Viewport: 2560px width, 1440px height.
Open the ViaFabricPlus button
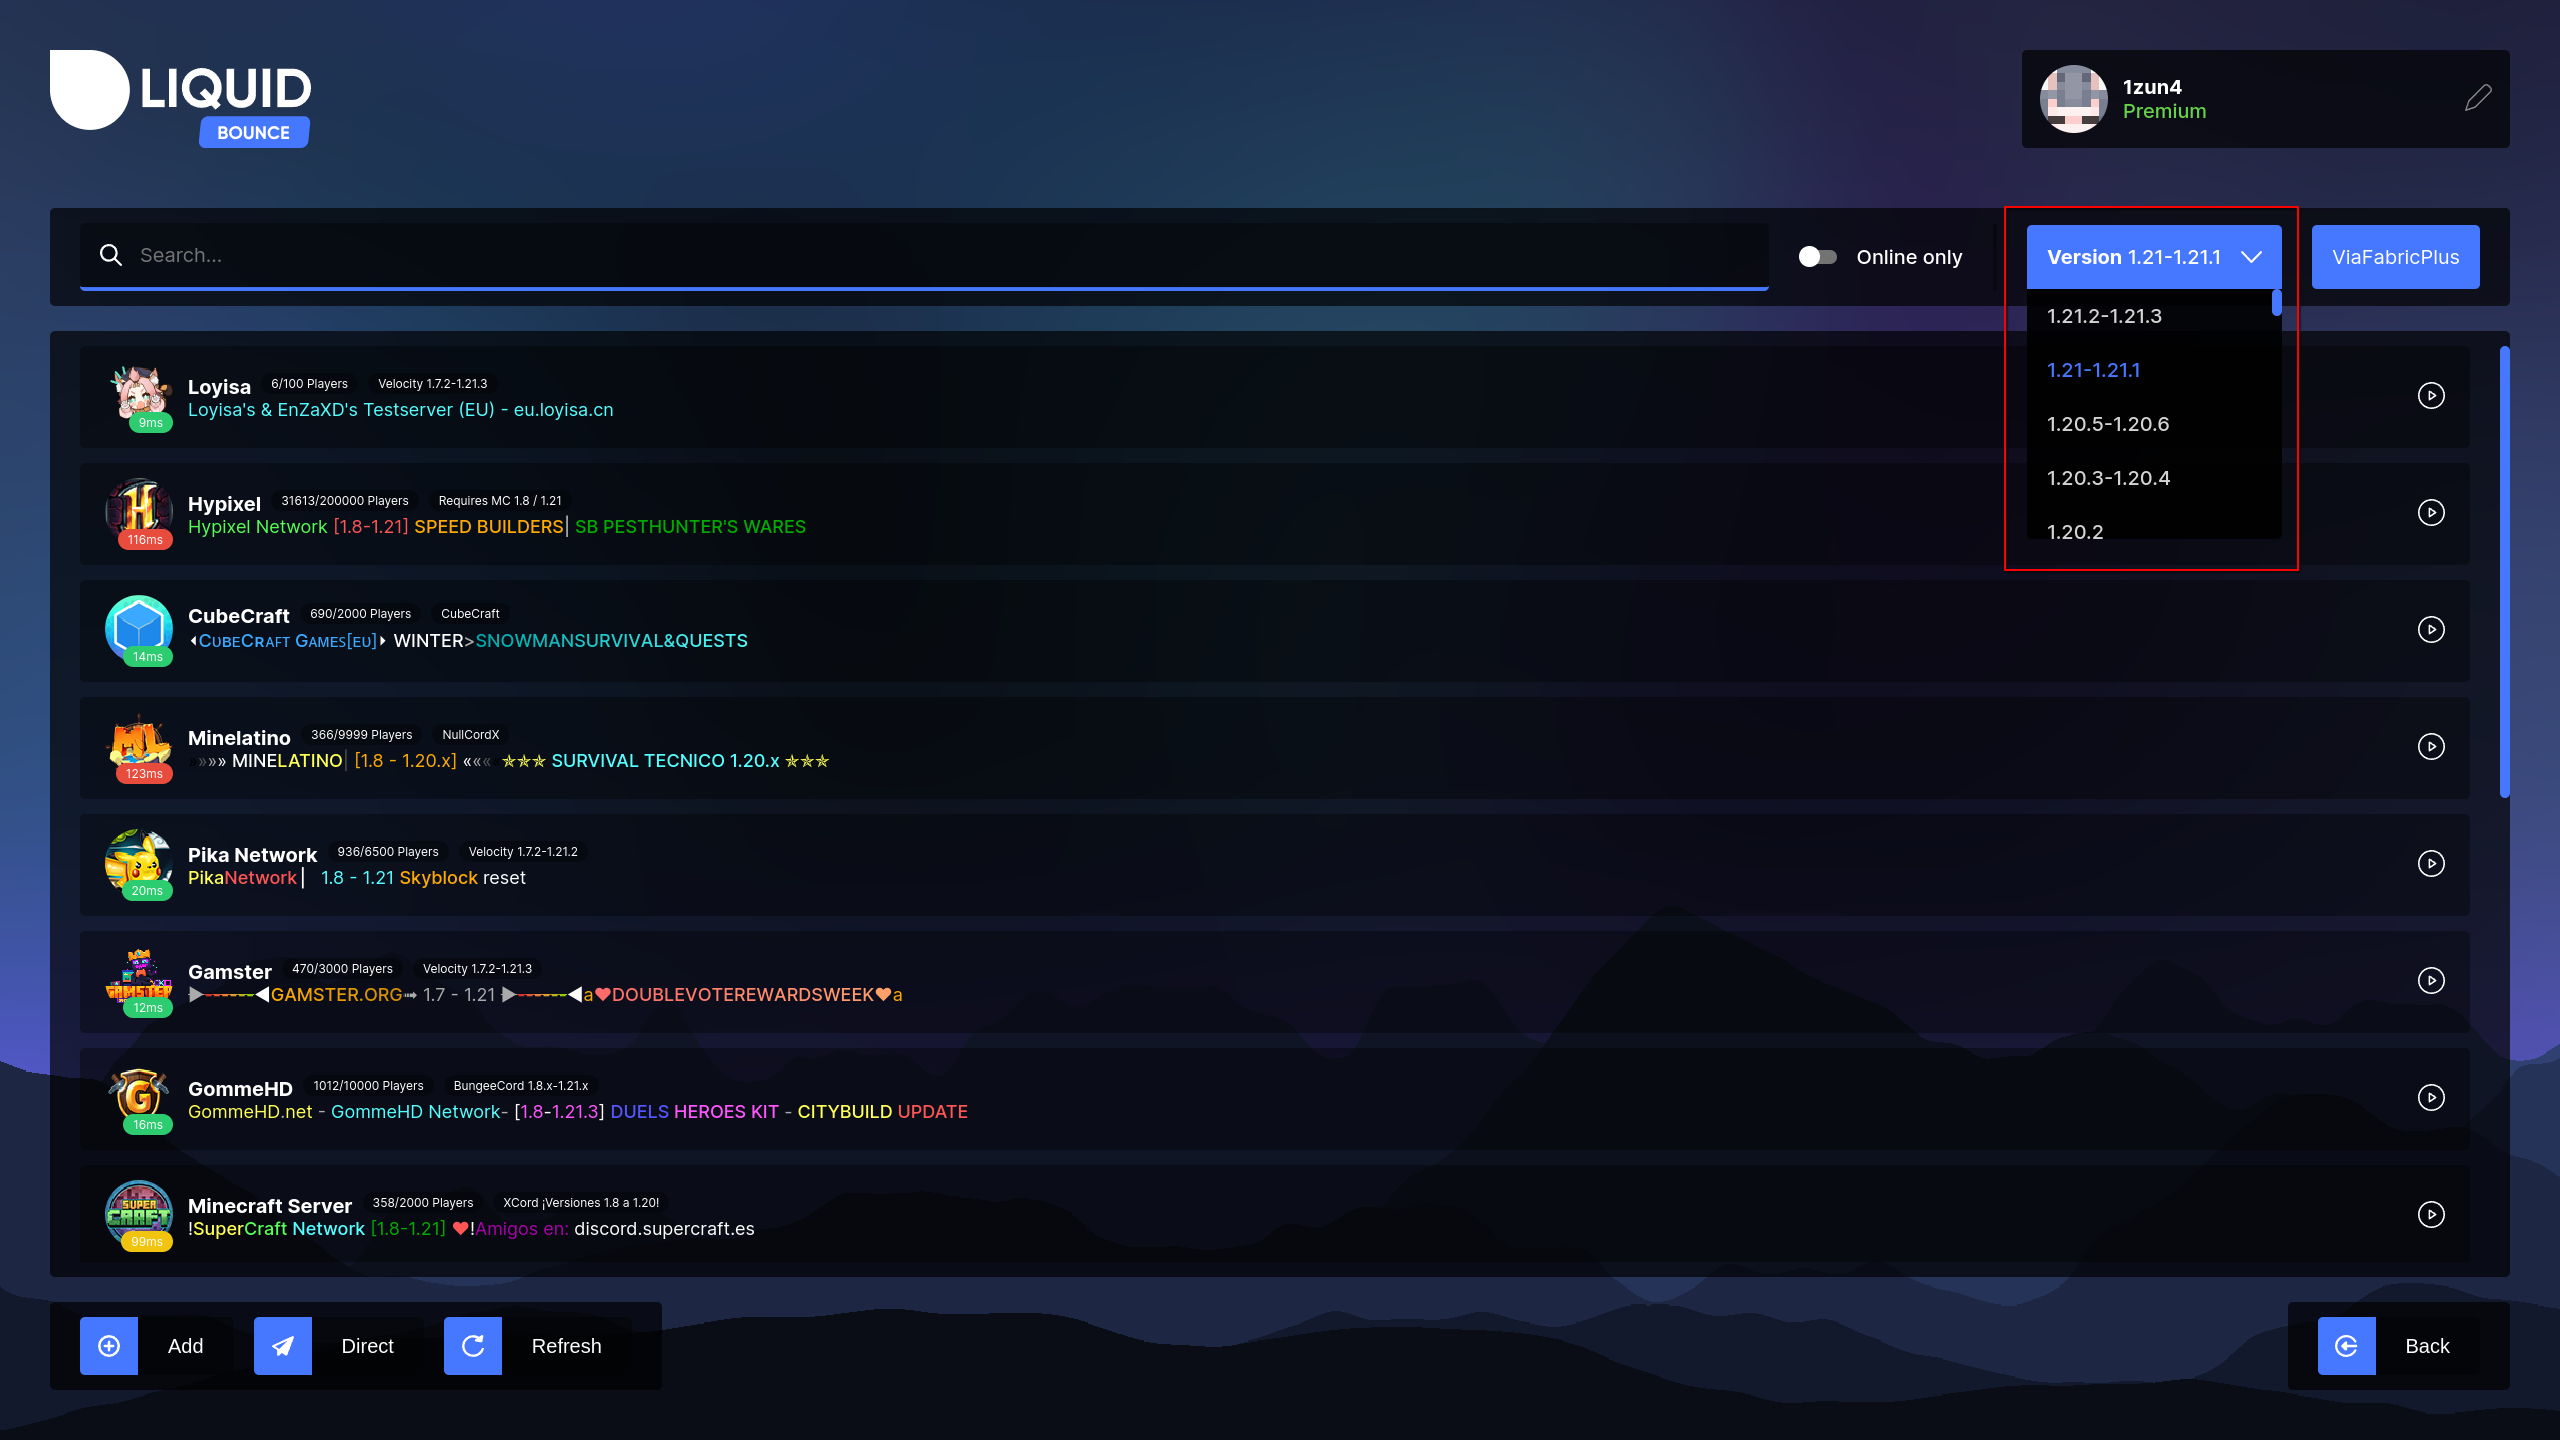pyautogui.click(x=2395, y=257)
